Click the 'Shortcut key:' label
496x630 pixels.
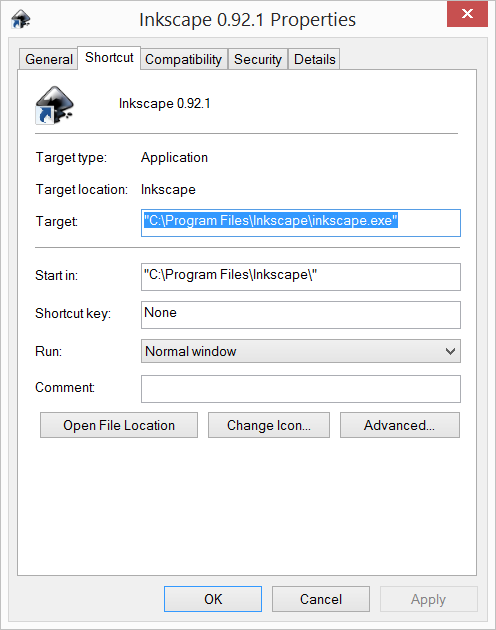click(x=73, y=313)
